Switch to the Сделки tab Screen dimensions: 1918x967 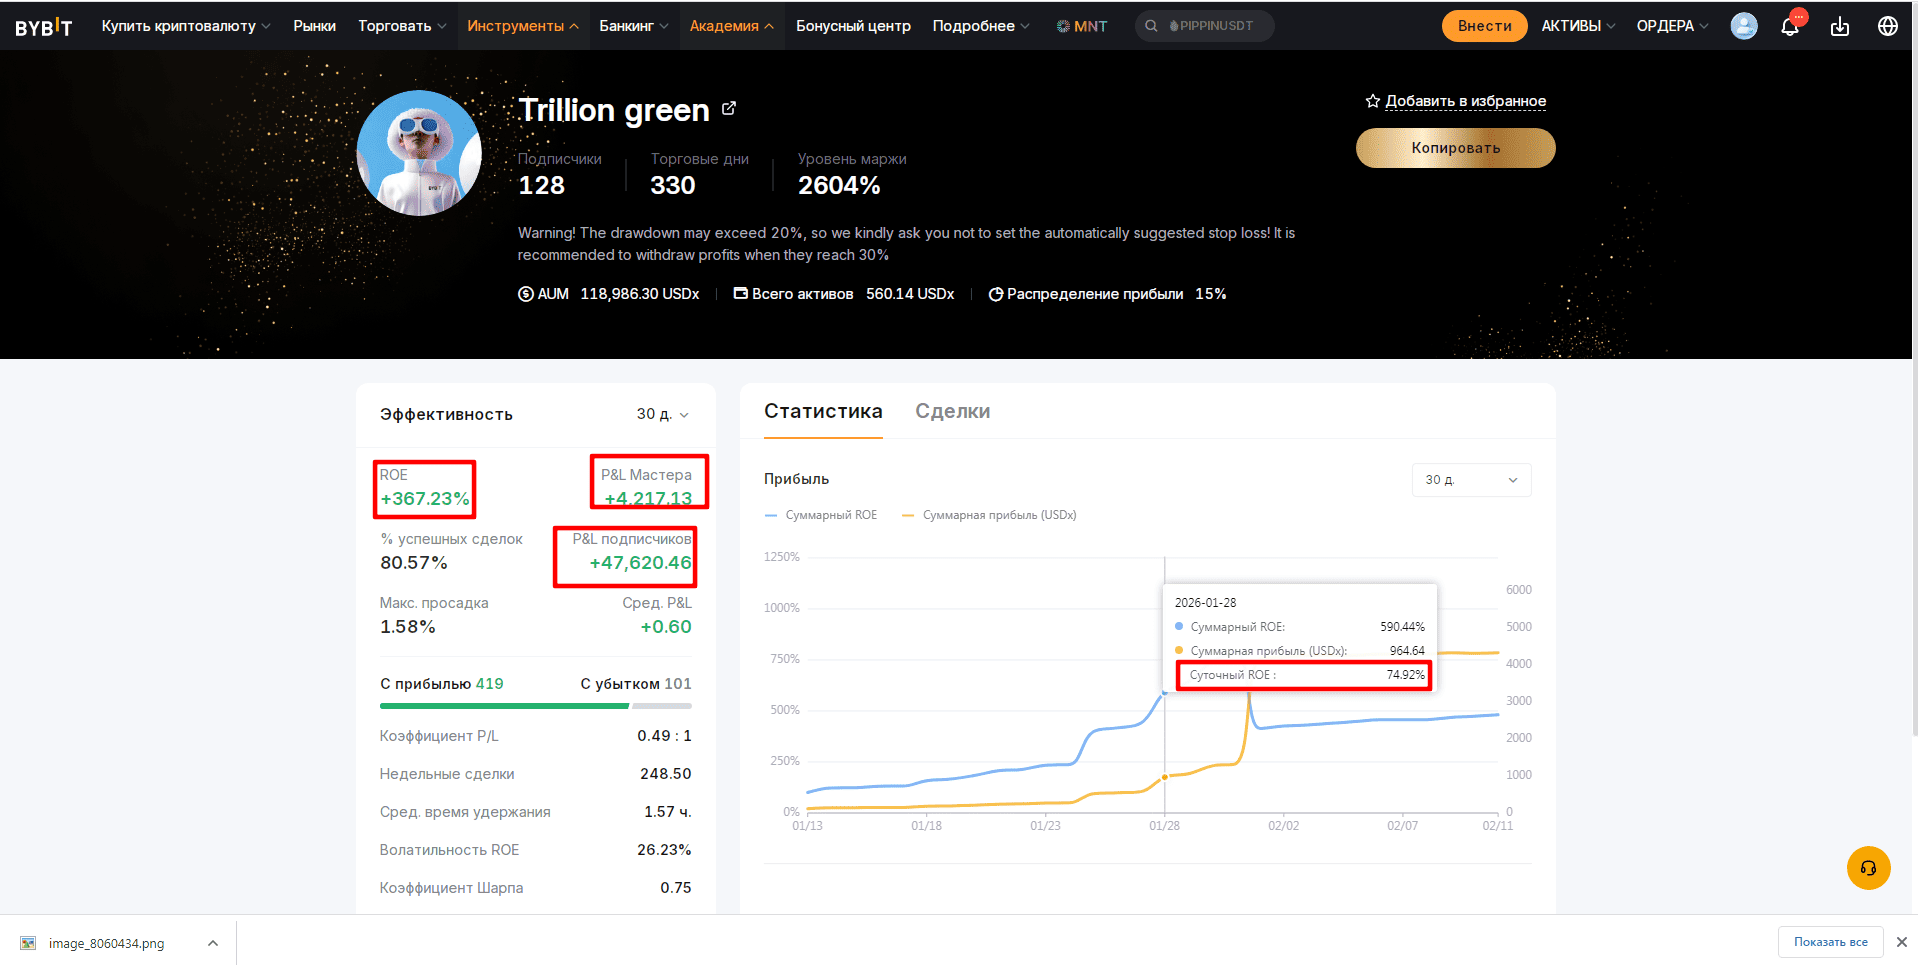point(953,411)
